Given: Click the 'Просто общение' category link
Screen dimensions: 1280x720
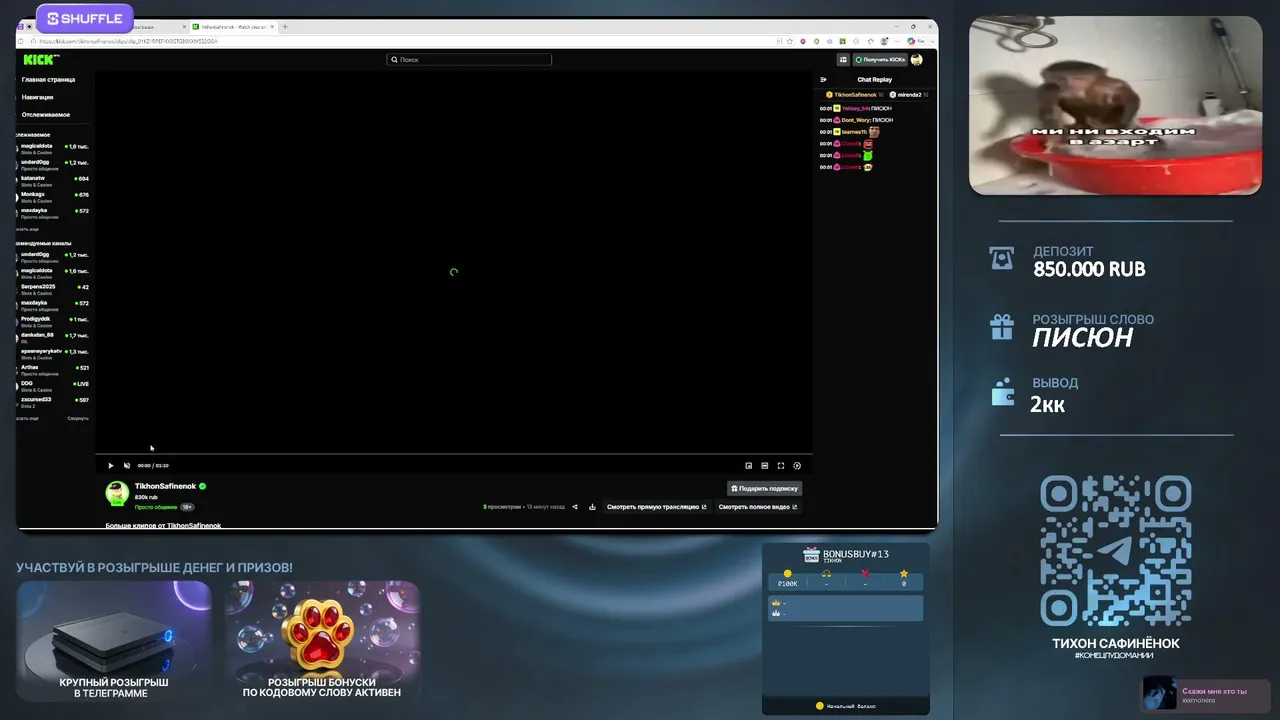Looking at the screenshot, I should click(156, 507).
